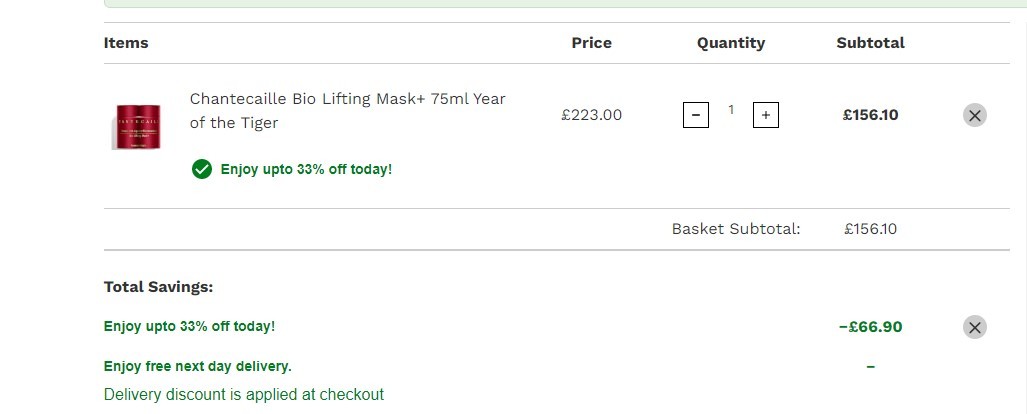The height and width of the screenshot is (414, 1027).
Task: Click the bold £156.10 item subtotal
Action: [x=870, y=115]
